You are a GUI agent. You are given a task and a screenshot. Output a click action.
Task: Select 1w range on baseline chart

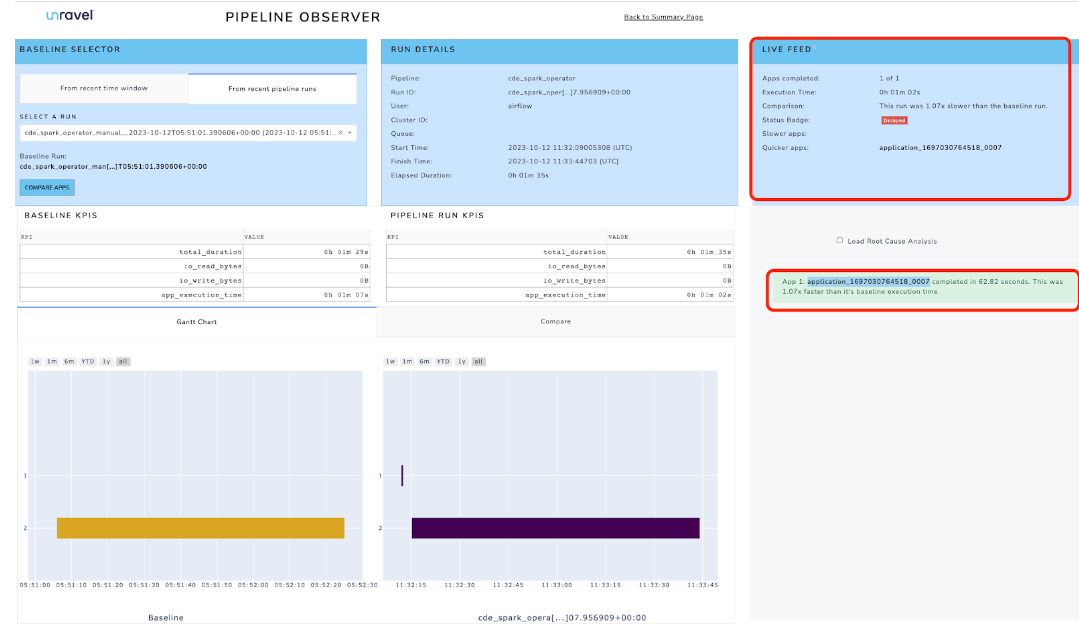[x=34, y=362]
